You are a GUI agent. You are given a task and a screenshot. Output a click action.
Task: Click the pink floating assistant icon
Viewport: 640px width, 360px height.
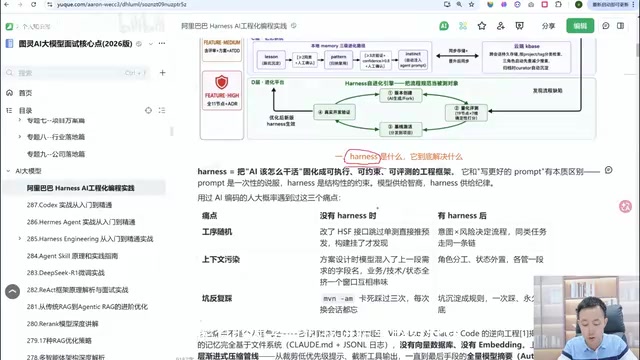click(x=625, y=207)
